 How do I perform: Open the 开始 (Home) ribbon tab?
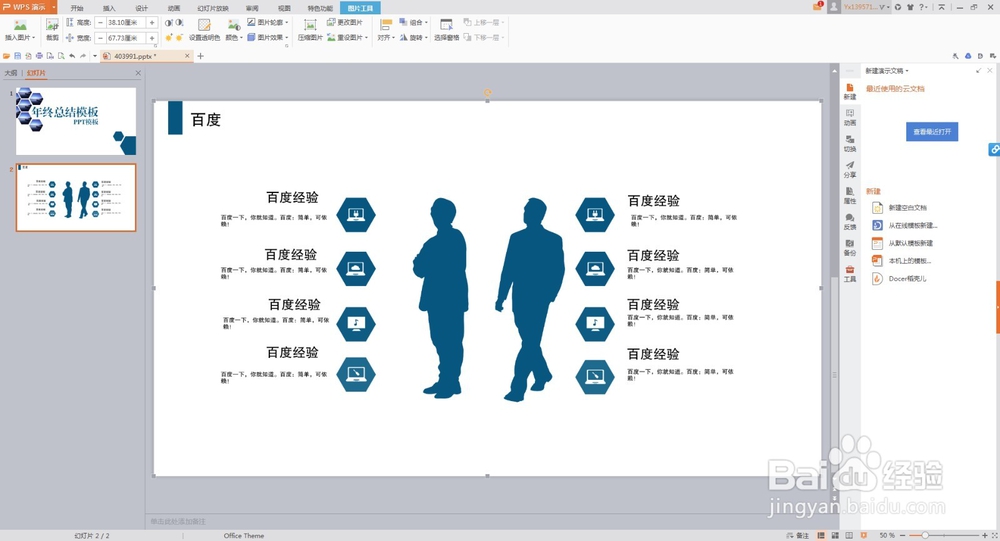[77, 8]
